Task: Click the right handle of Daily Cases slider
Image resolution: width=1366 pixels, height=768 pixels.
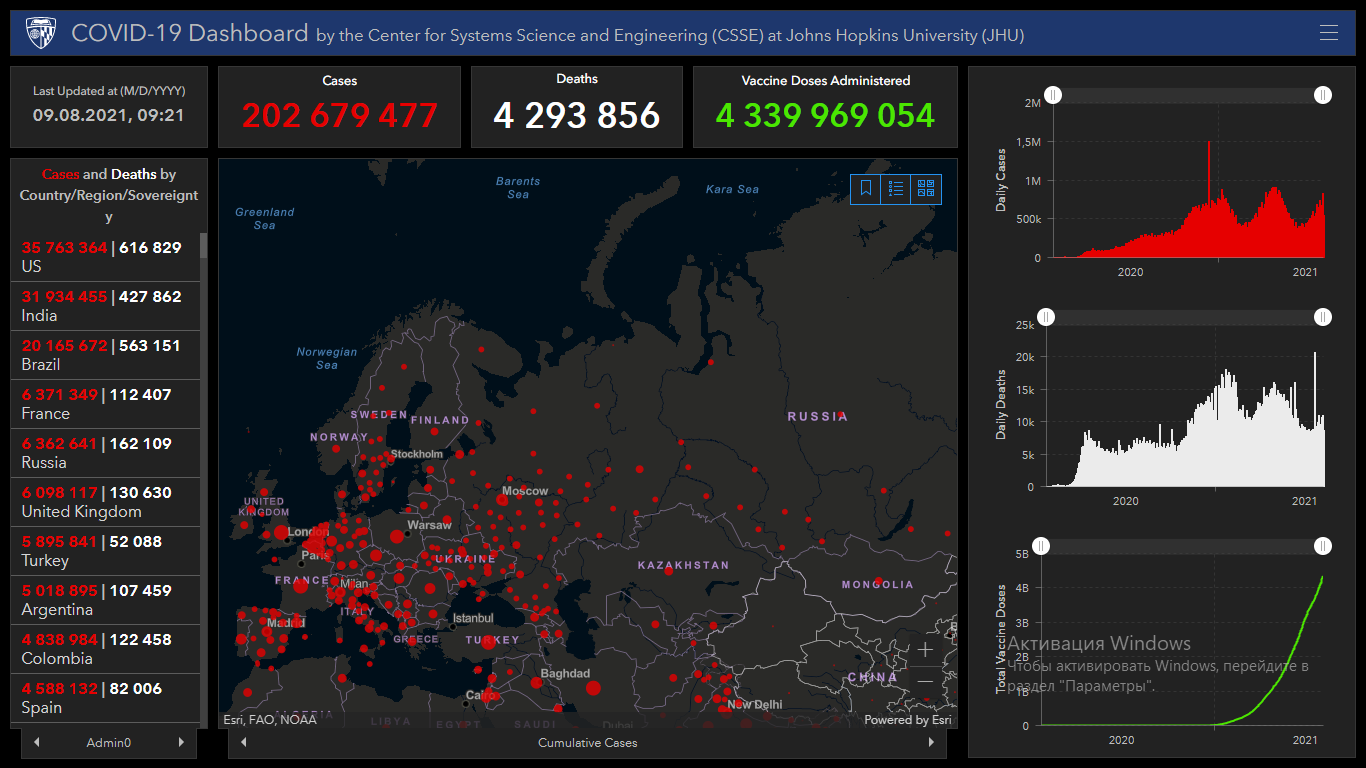Action: click(1323, 95)
